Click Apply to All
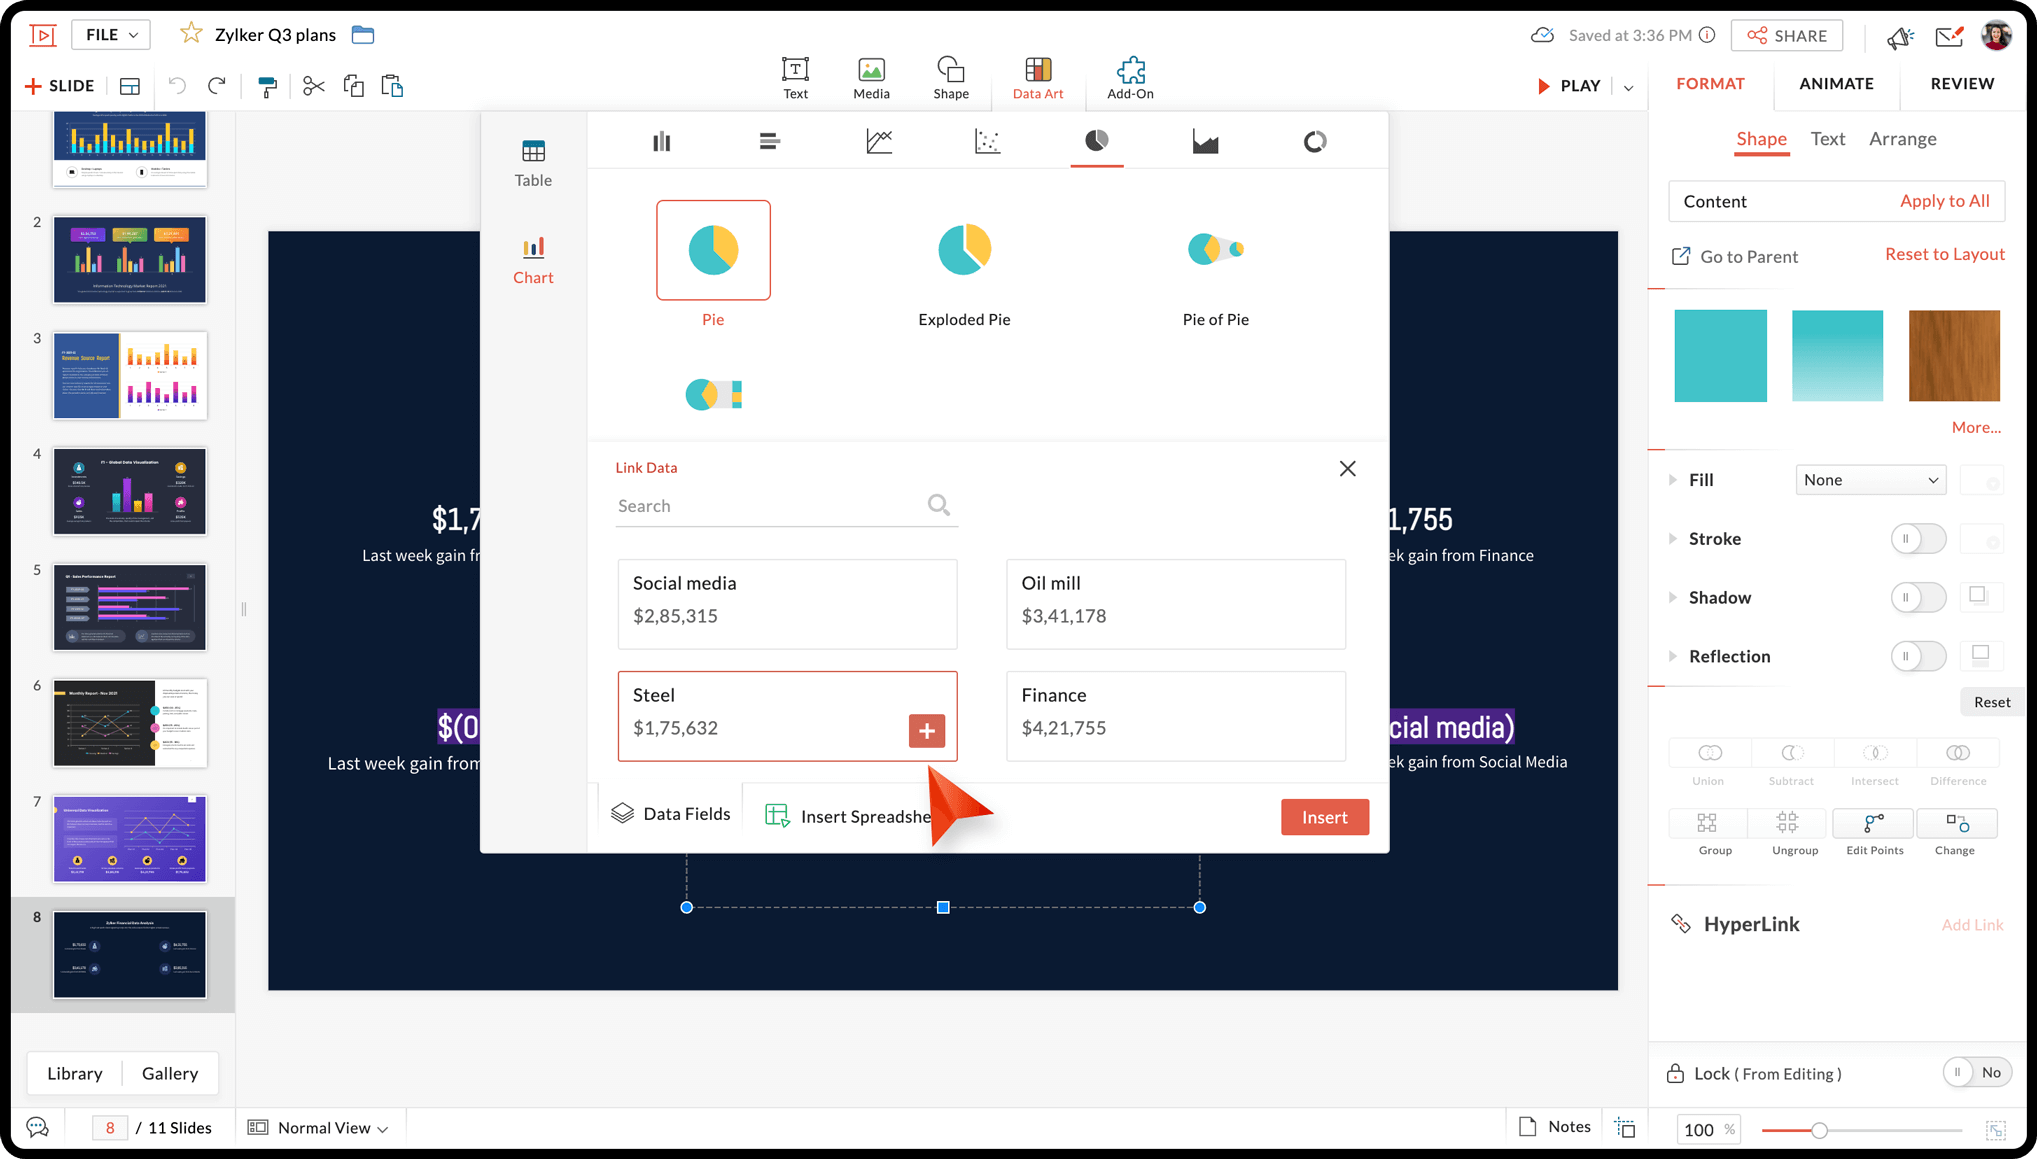The width and height of the screenshot is (2037, 1159). coord(1944,201)
